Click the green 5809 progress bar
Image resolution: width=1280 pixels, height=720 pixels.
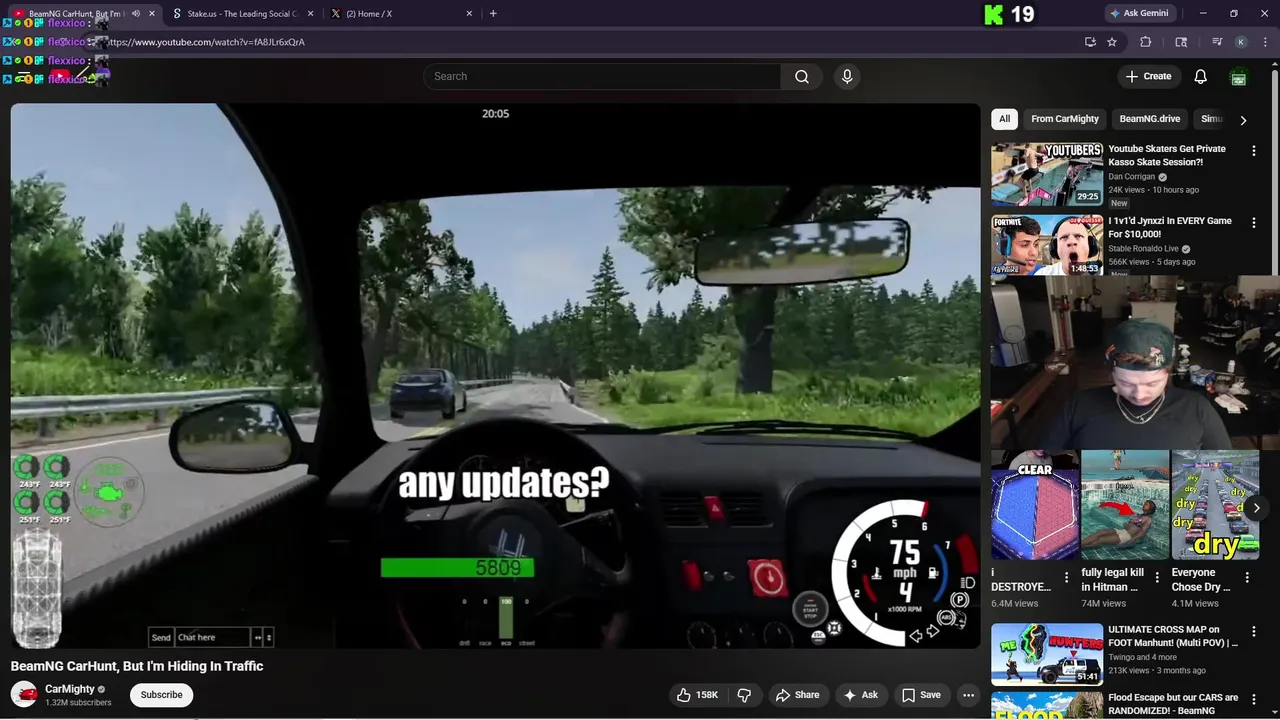(457, 568)
